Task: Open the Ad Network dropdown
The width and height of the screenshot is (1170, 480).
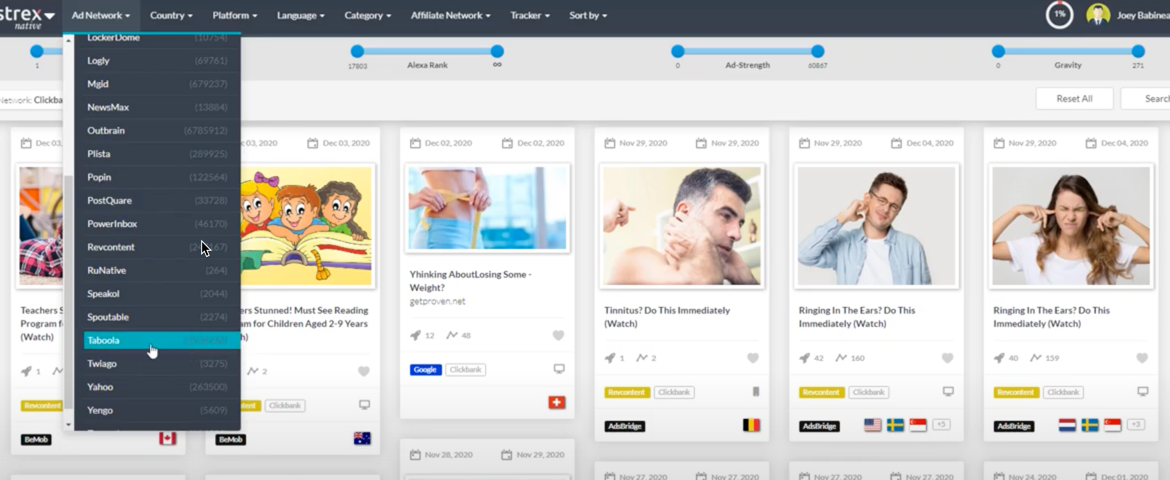Action: tap(101, 15)
